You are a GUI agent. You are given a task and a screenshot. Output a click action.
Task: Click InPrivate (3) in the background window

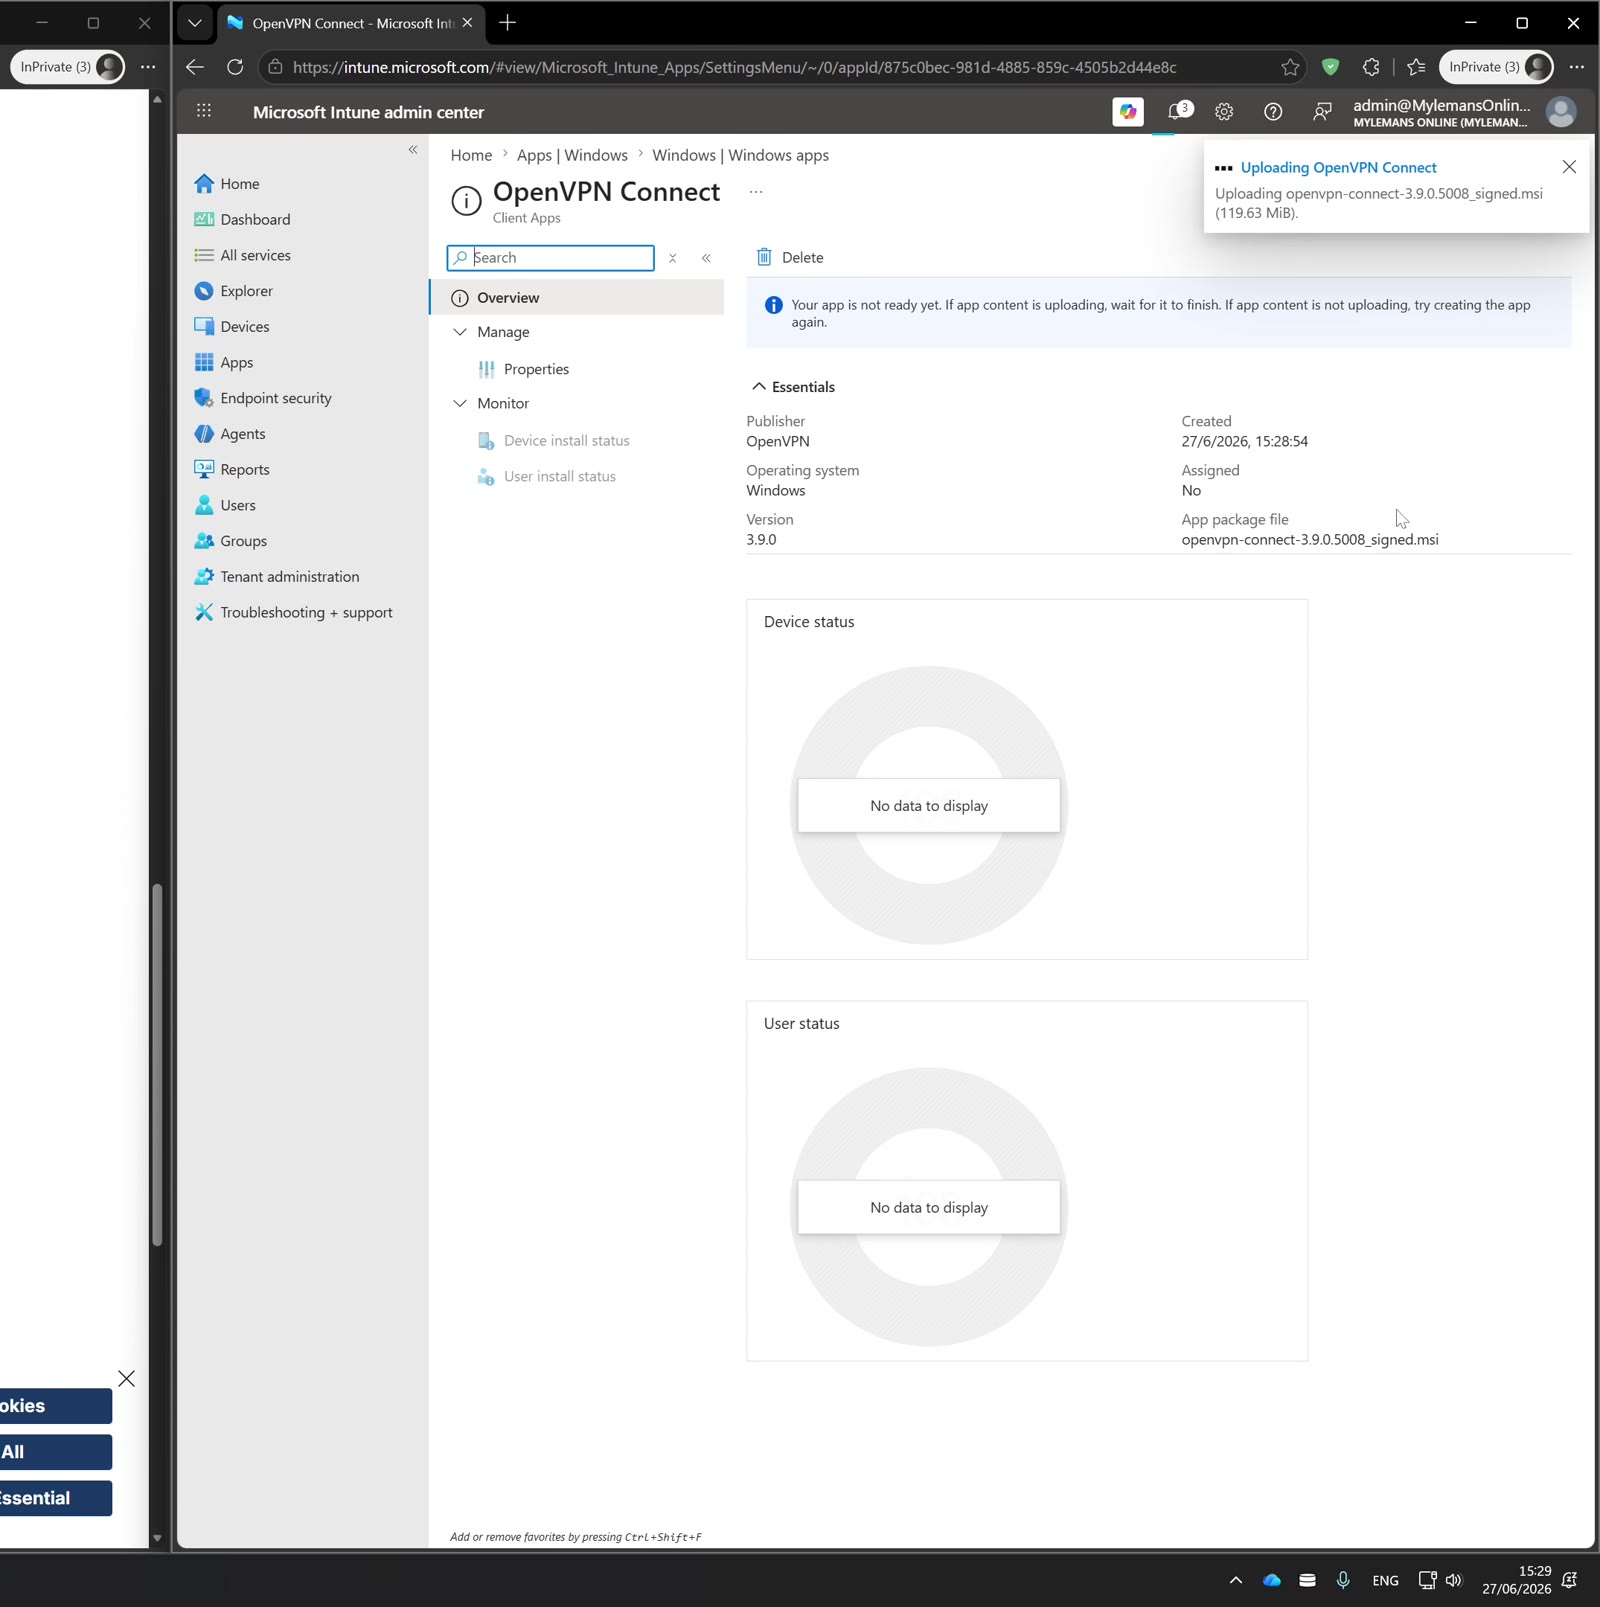click(x=67, y=67)
